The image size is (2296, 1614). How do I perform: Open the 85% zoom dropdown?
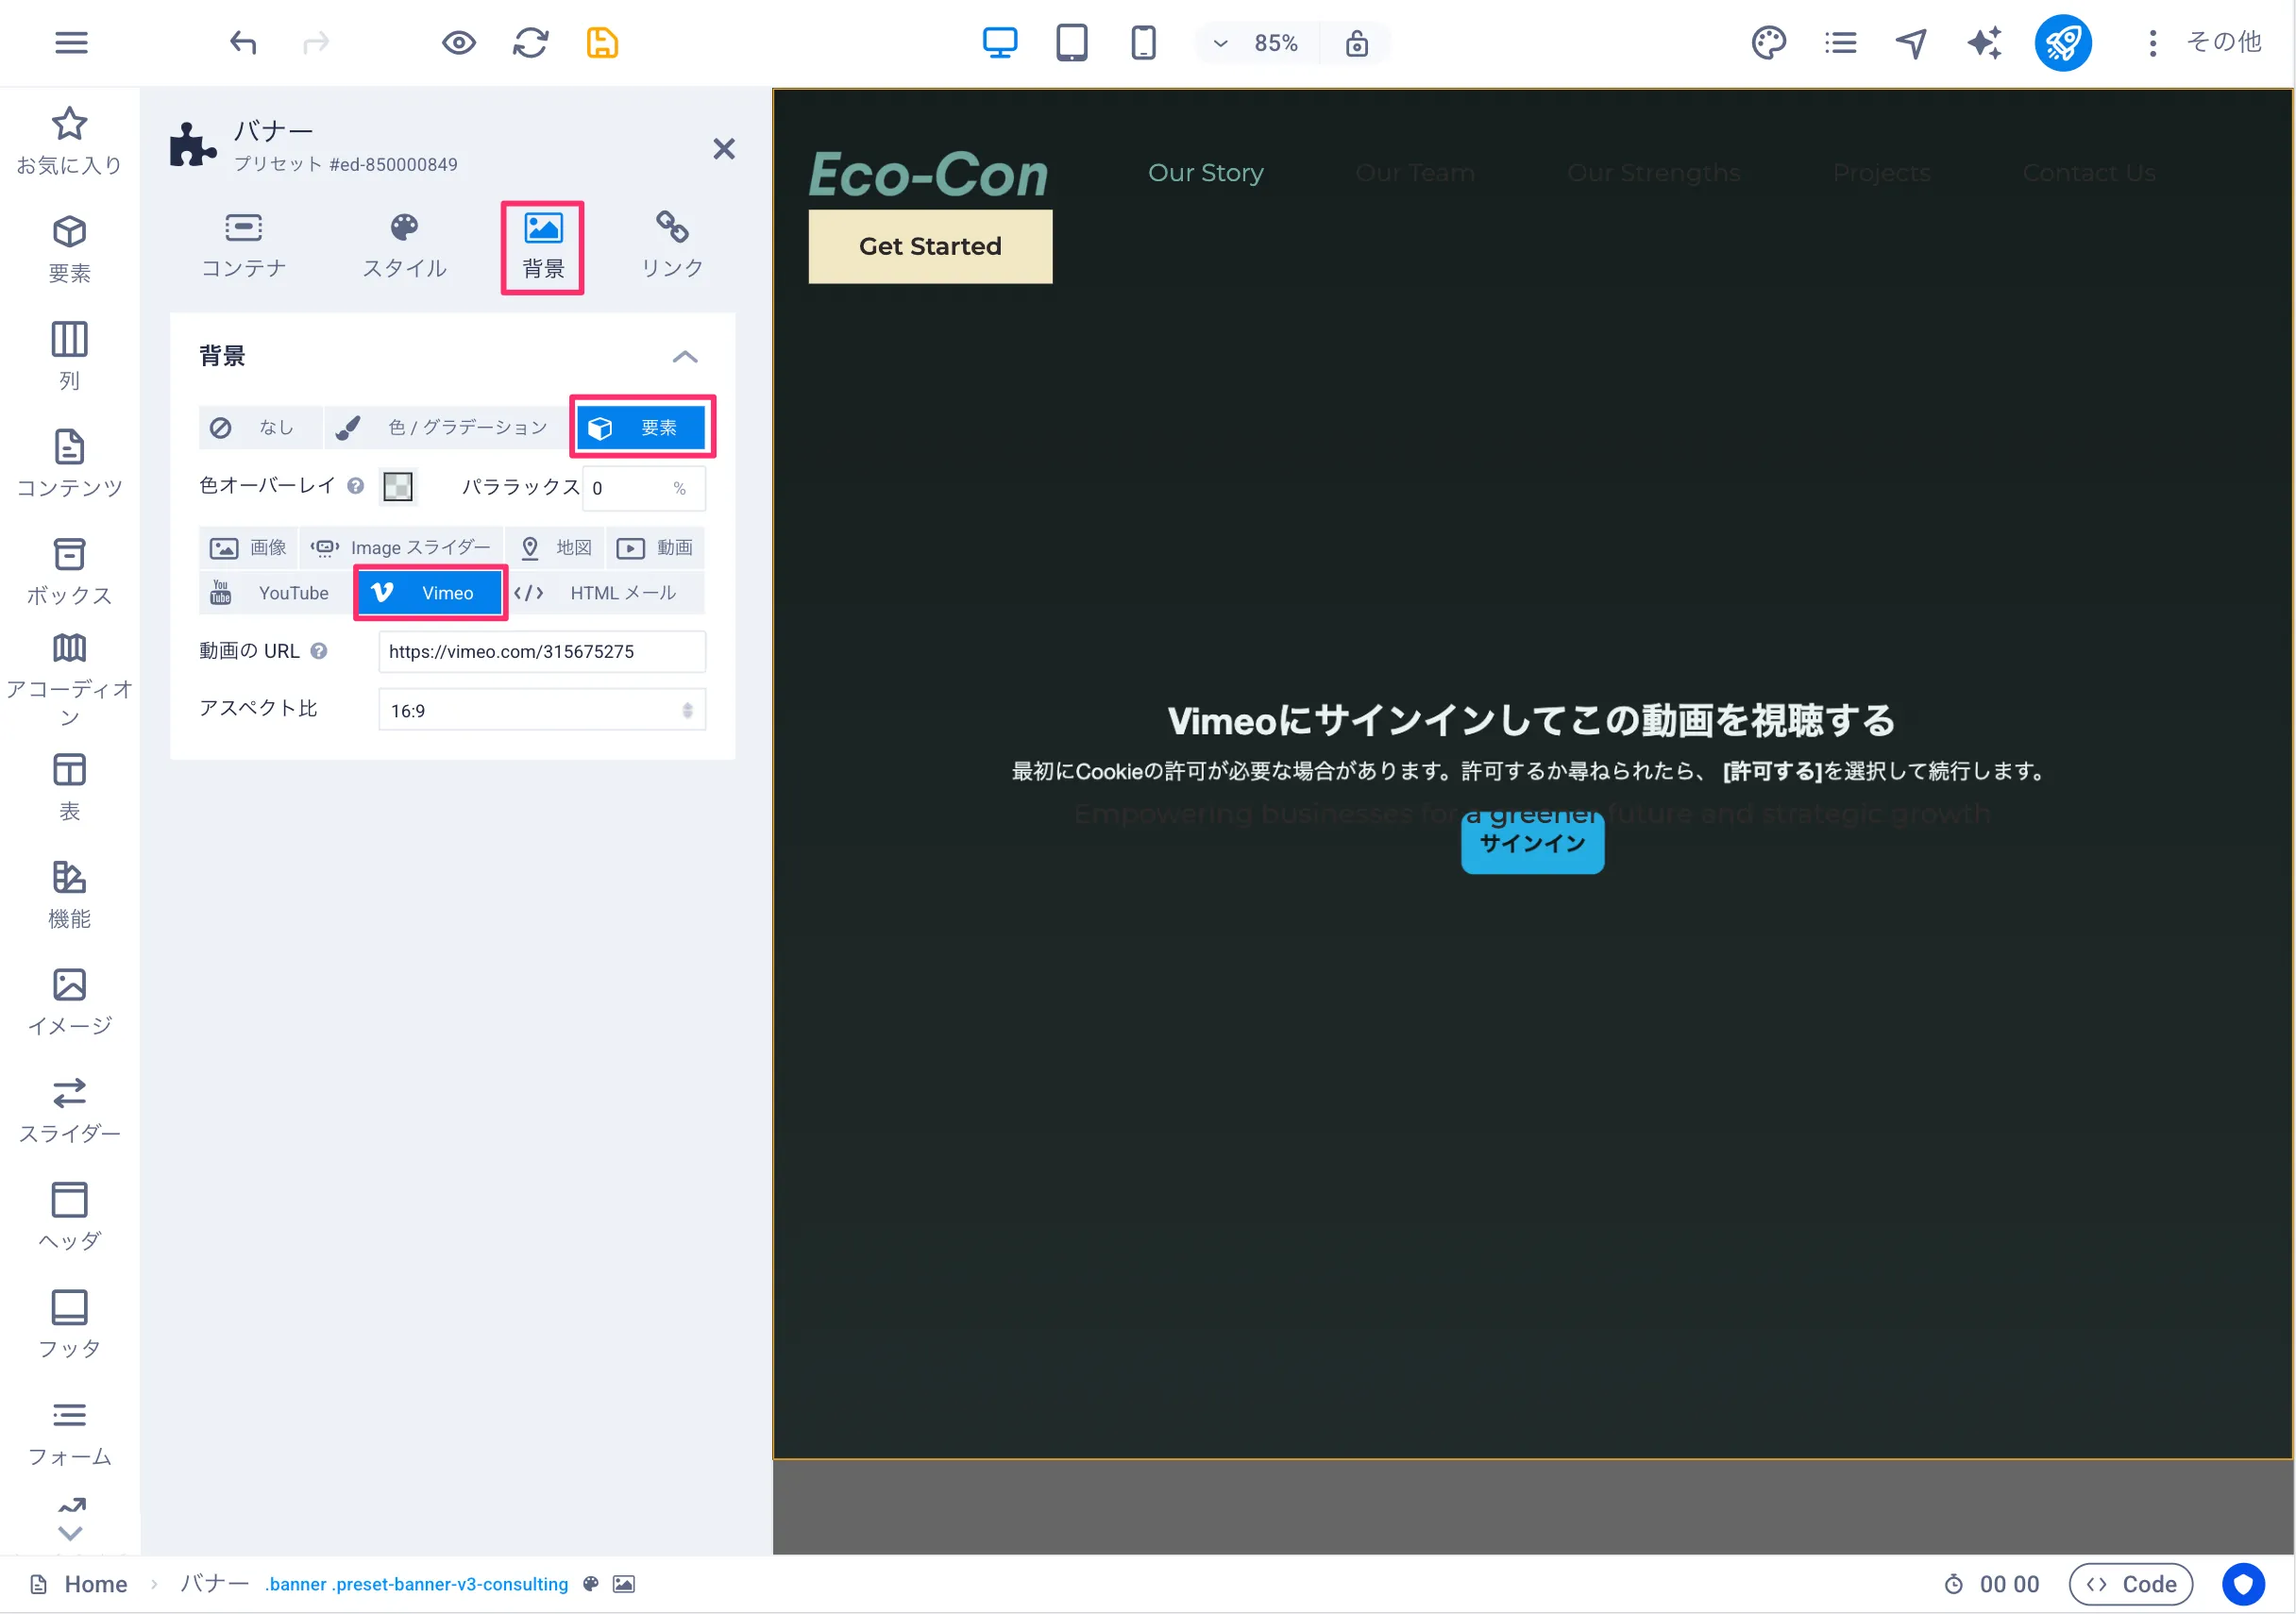(1256, 43)
